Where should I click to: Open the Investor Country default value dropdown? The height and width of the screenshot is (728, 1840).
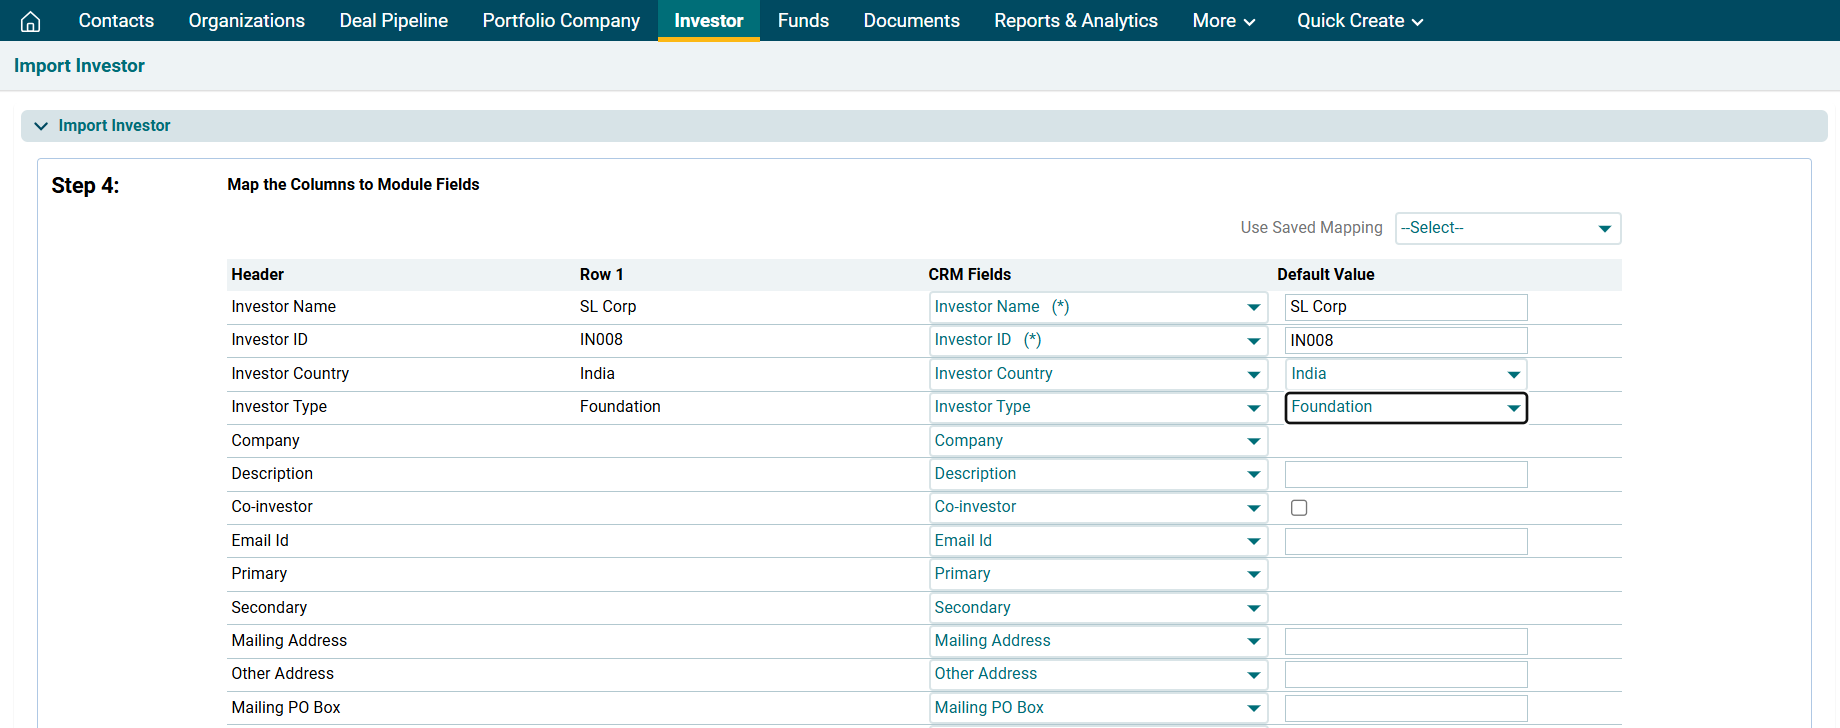(1405, 374)
